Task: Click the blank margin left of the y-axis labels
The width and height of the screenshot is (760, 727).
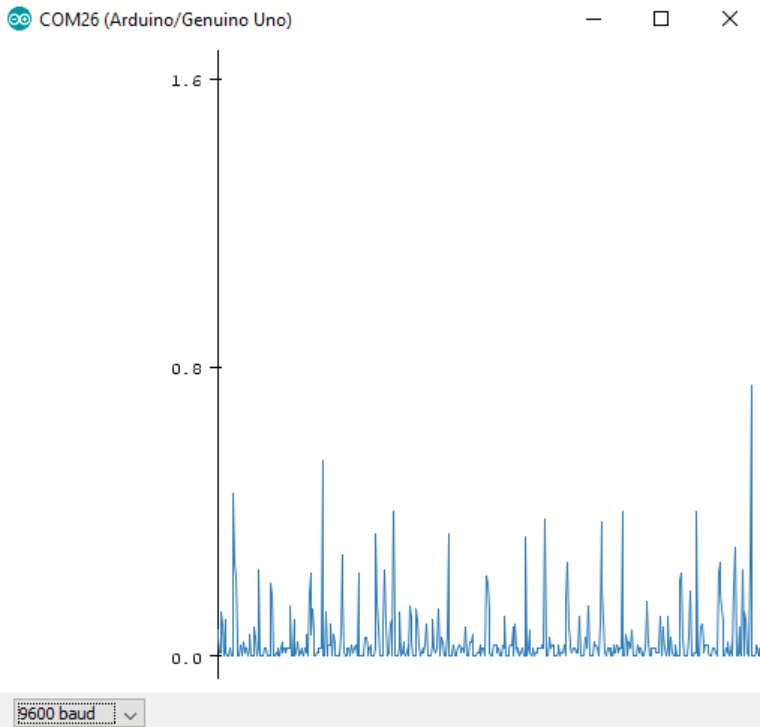Action: pos(80,300)
